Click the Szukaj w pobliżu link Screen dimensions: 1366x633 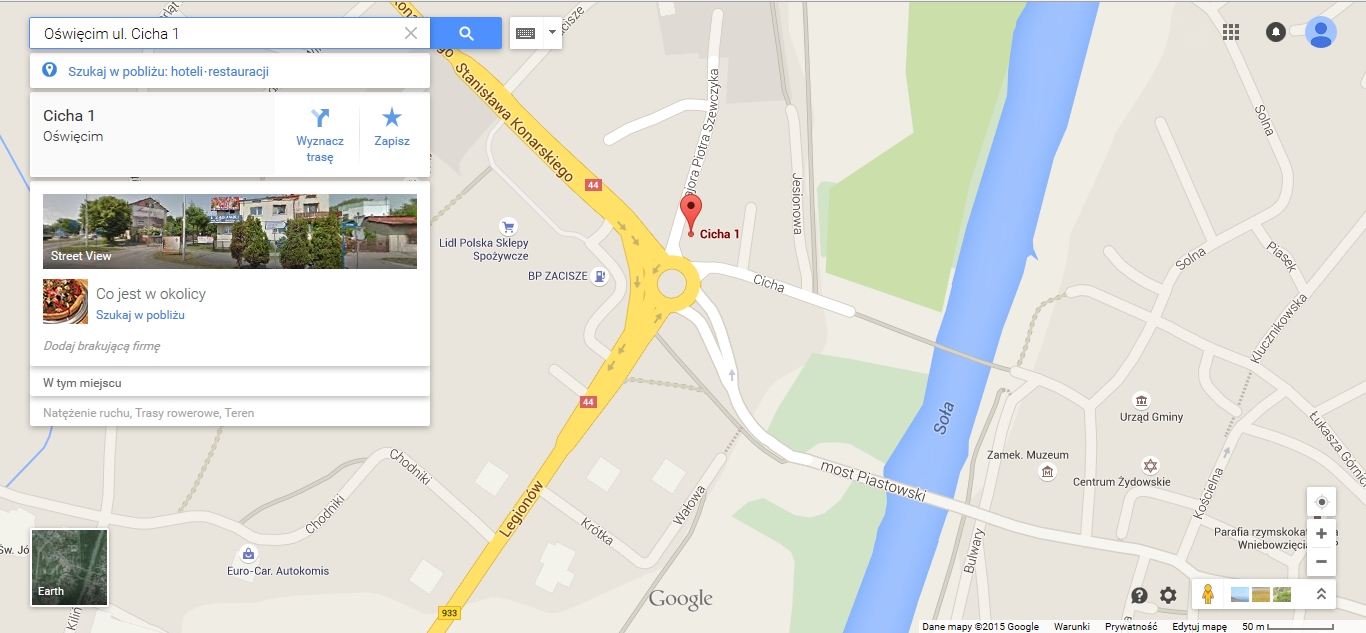tap(140, 315)
